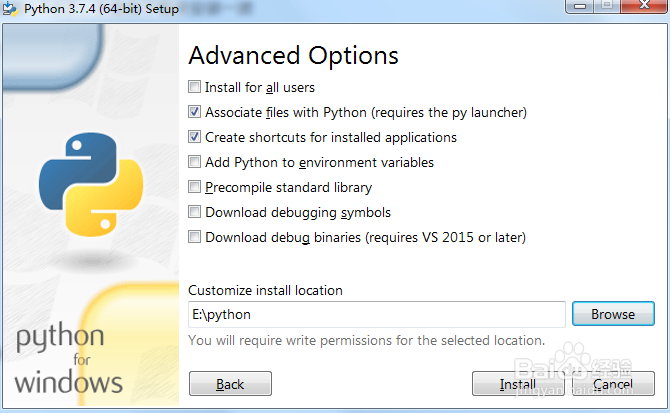Go Back to the previous setup page
This screenshot has height=413, width=670.
click(230, 384)
